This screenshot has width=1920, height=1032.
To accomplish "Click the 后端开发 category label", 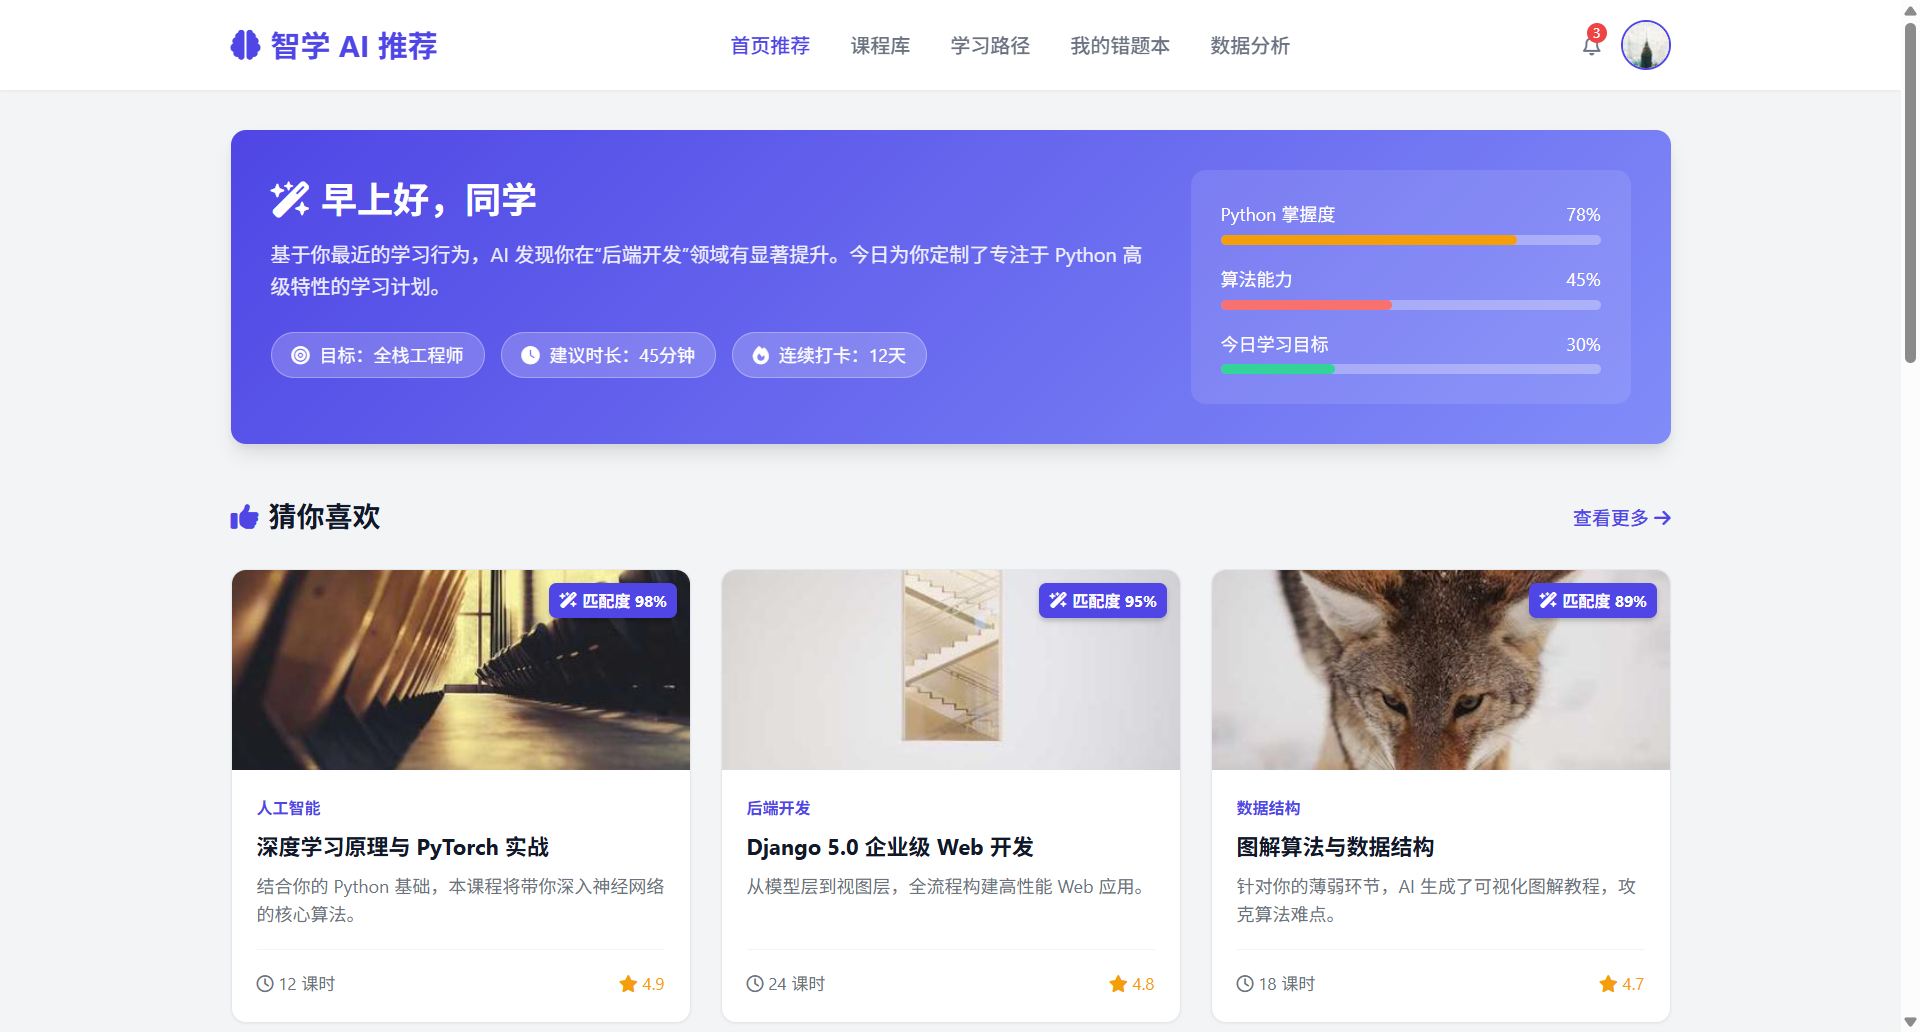I will (779, 808).
